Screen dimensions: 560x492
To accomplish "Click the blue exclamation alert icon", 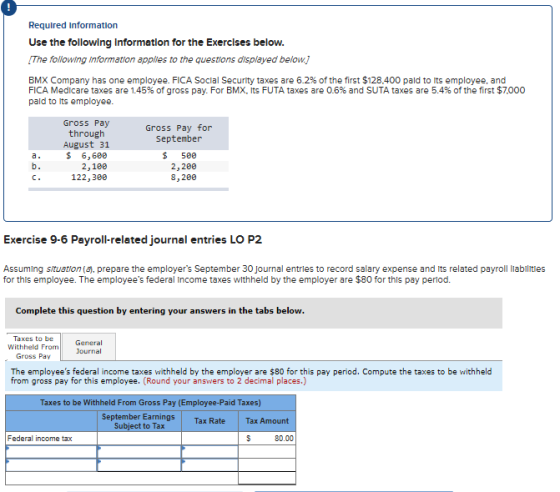I will [8, 7].
